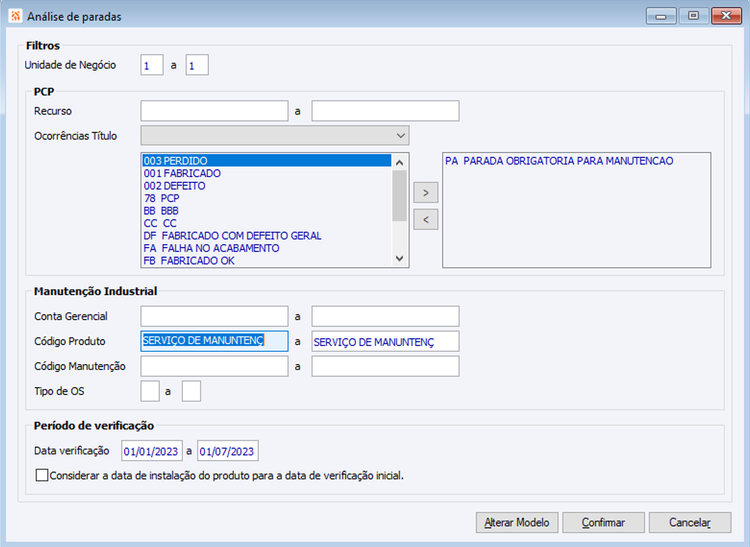Click the Análise de paradas app icon

click(x=15, y=16)
